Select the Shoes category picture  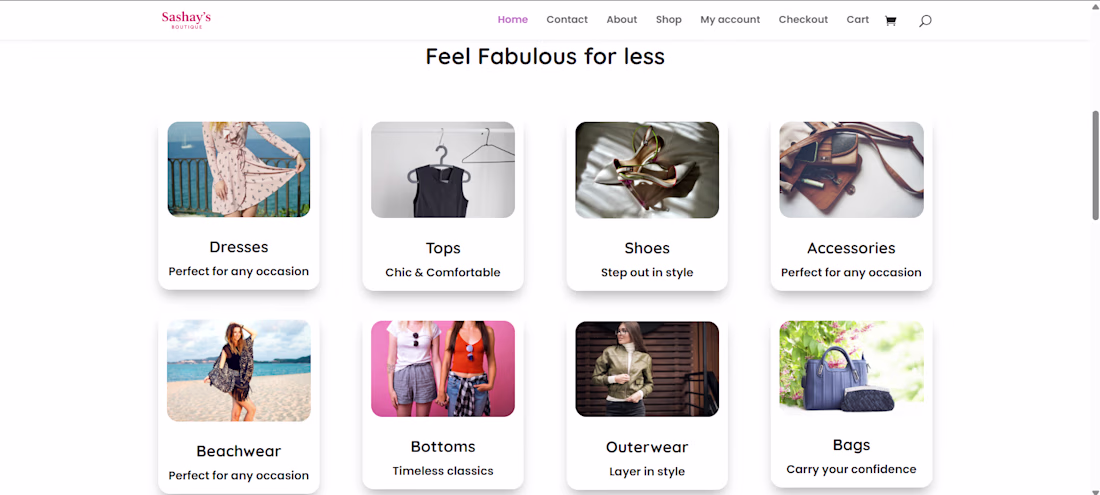click(x=647, y=170)
